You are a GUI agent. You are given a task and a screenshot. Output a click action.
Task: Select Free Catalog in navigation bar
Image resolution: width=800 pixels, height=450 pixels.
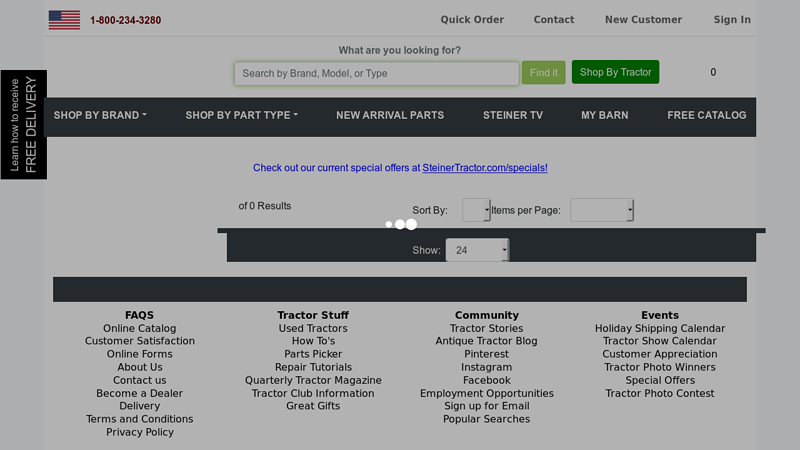click(706, 115)
